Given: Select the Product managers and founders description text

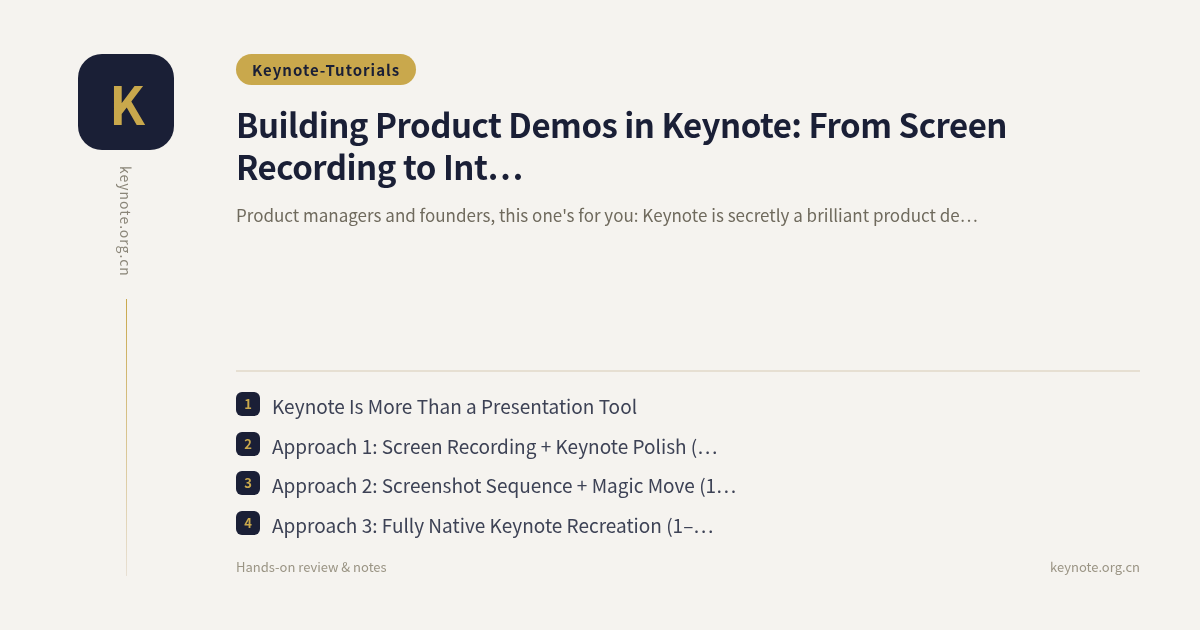Looking at the screenshot, I should tap(606, 215).
